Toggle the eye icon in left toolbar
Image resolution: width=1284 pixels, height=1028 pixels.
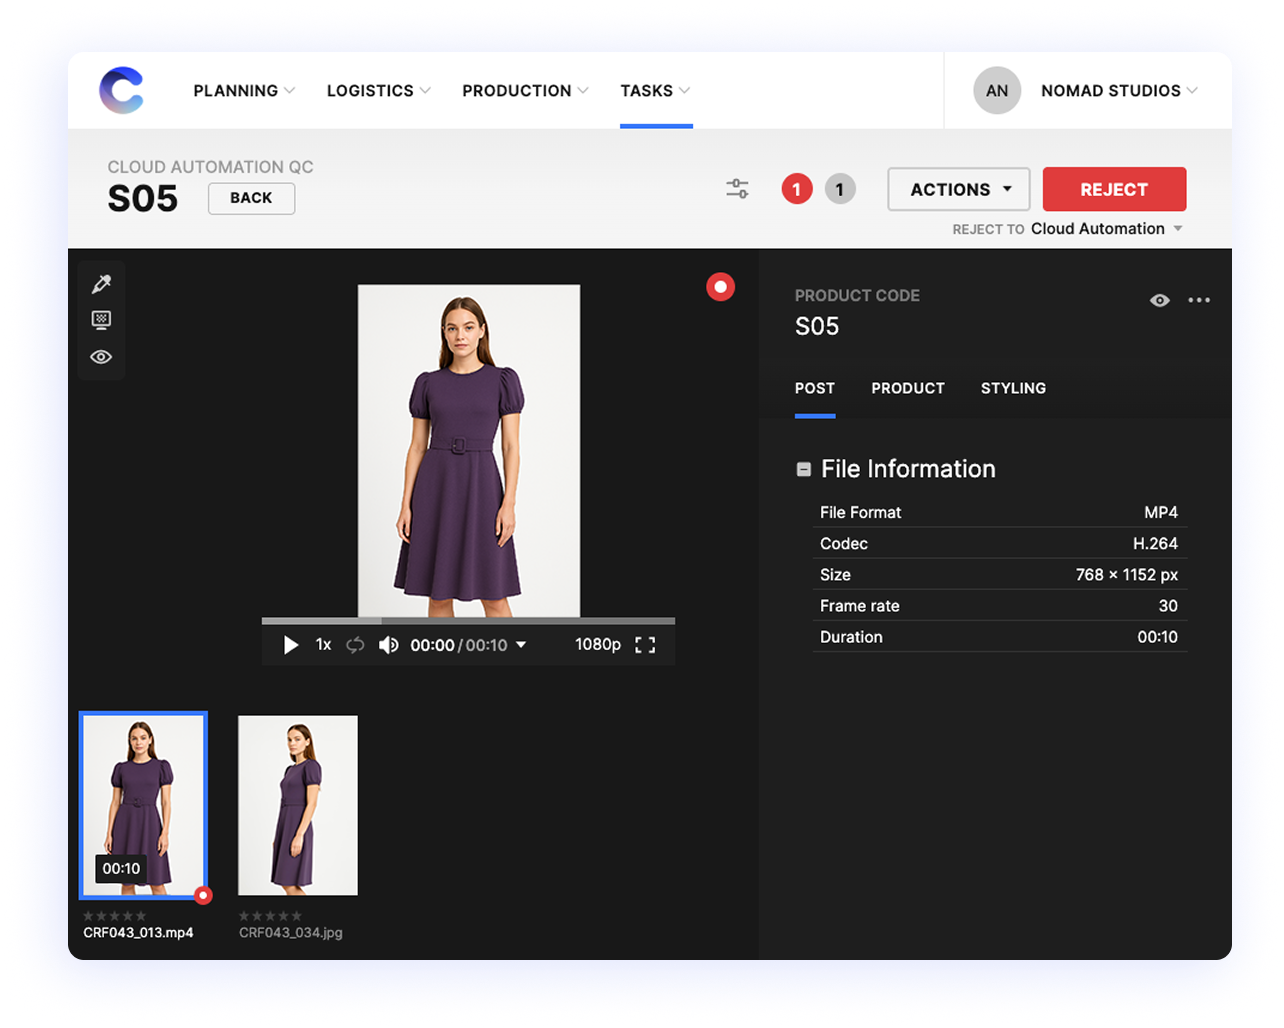pos(101,357)
